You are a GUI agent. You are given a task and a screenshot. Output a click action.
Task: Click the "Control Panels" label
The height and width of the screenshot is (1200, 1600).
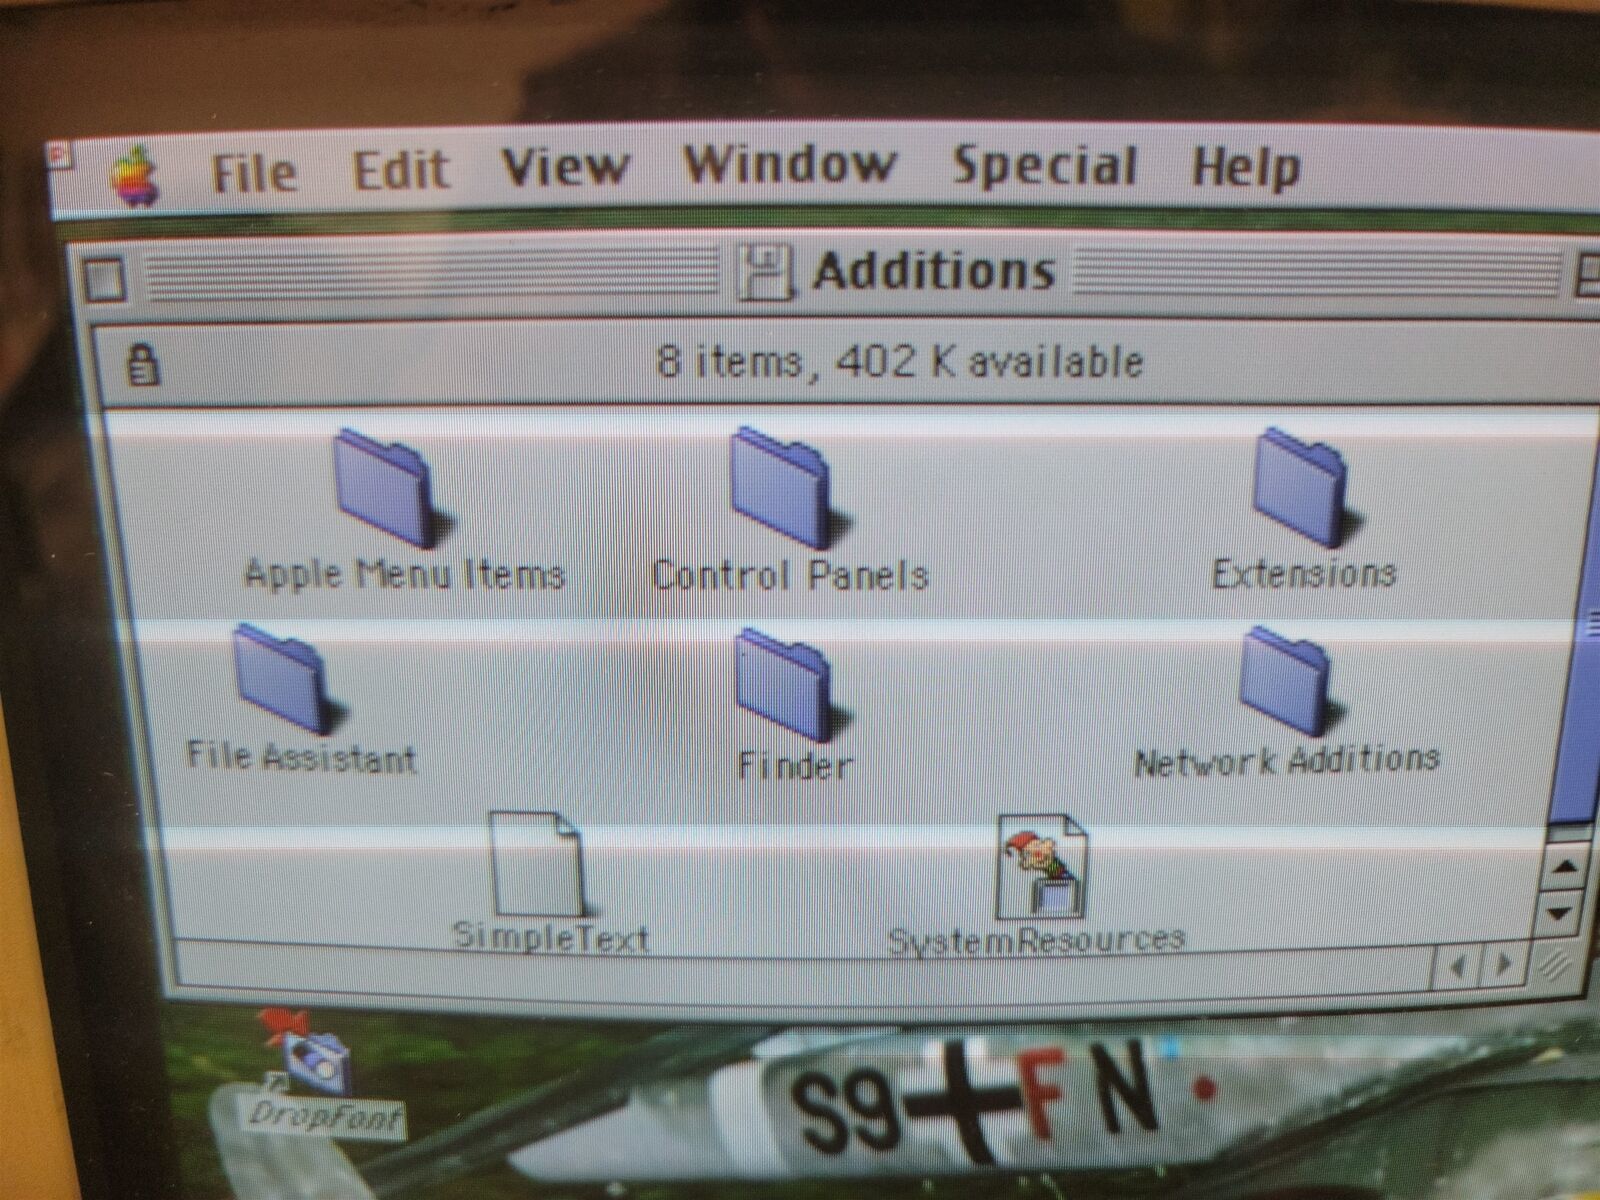[790, 576]
